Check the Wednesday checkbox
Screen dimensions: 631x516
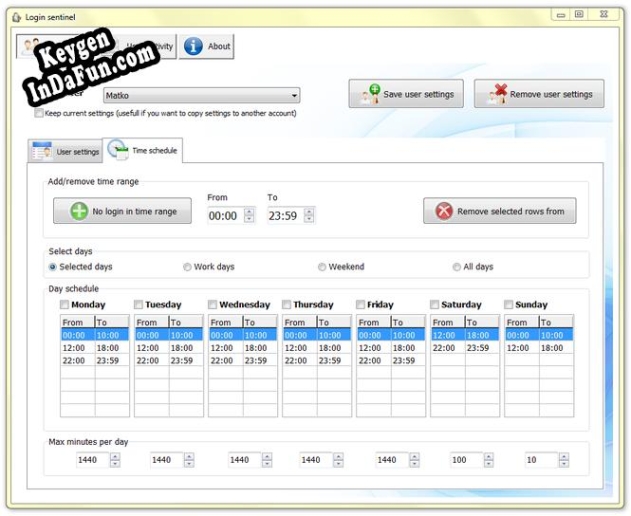click(x=212, y=305)
